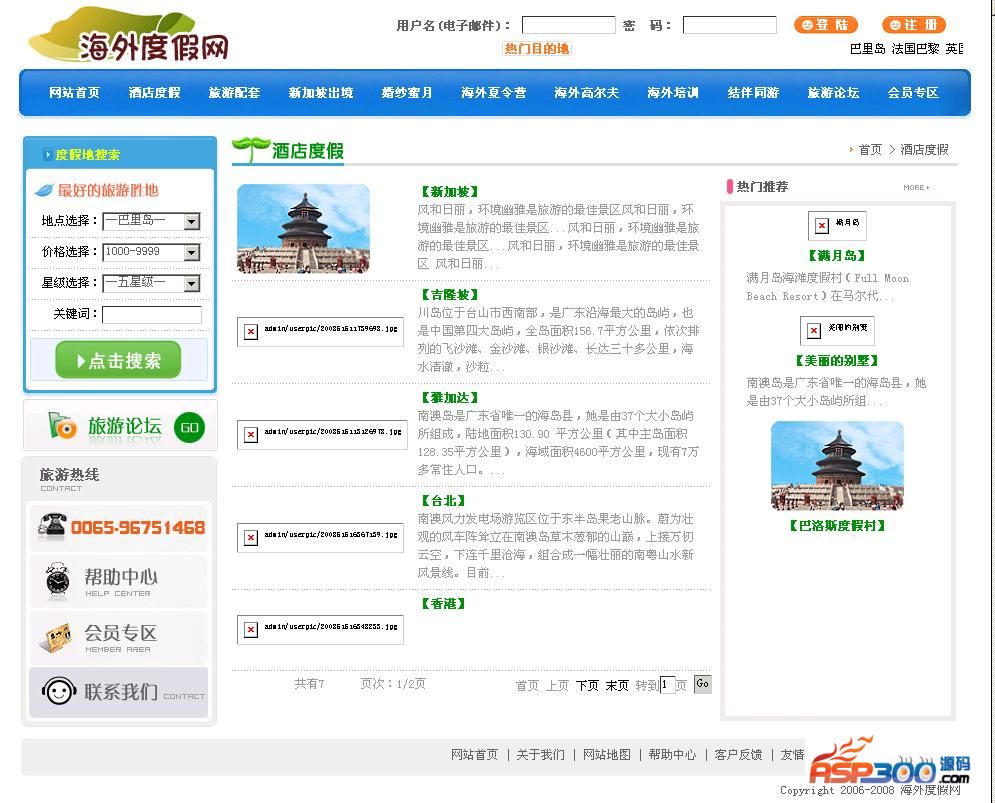Open the 巴洛斯度假村 resort thumbnail
This screenshot has width=995, height=803.
pos(837,465)
